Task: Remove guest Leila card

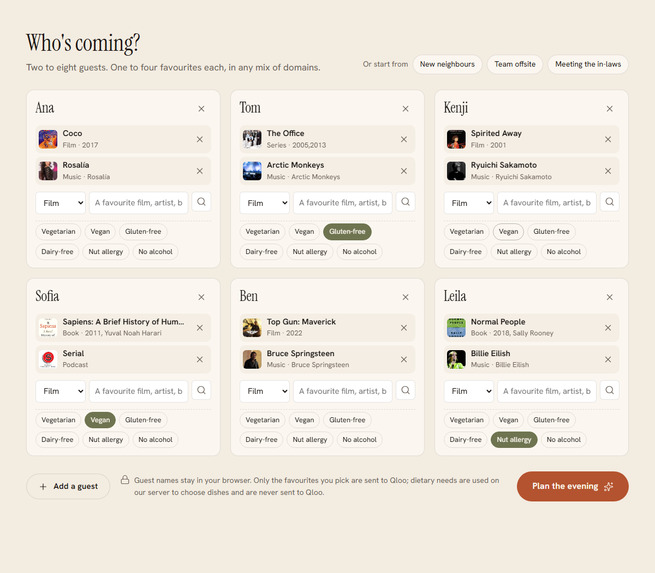Action: 609,297
